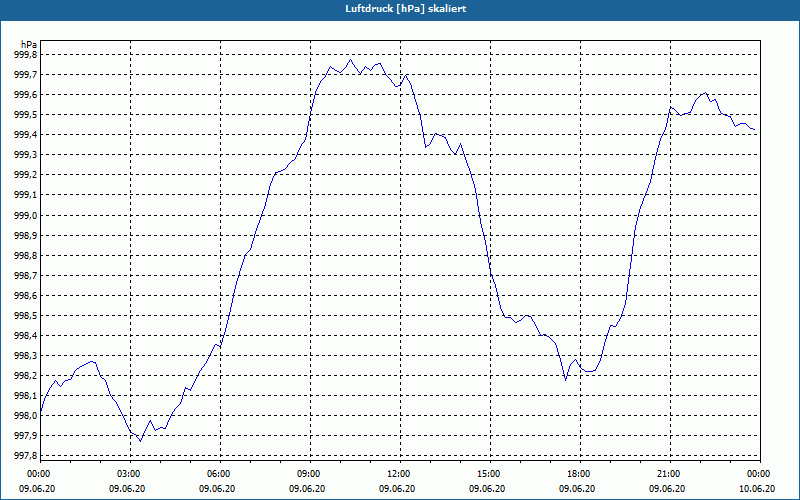Select the 998,3 y-axis label
The image size is (800, 500).
coord(25,356)
